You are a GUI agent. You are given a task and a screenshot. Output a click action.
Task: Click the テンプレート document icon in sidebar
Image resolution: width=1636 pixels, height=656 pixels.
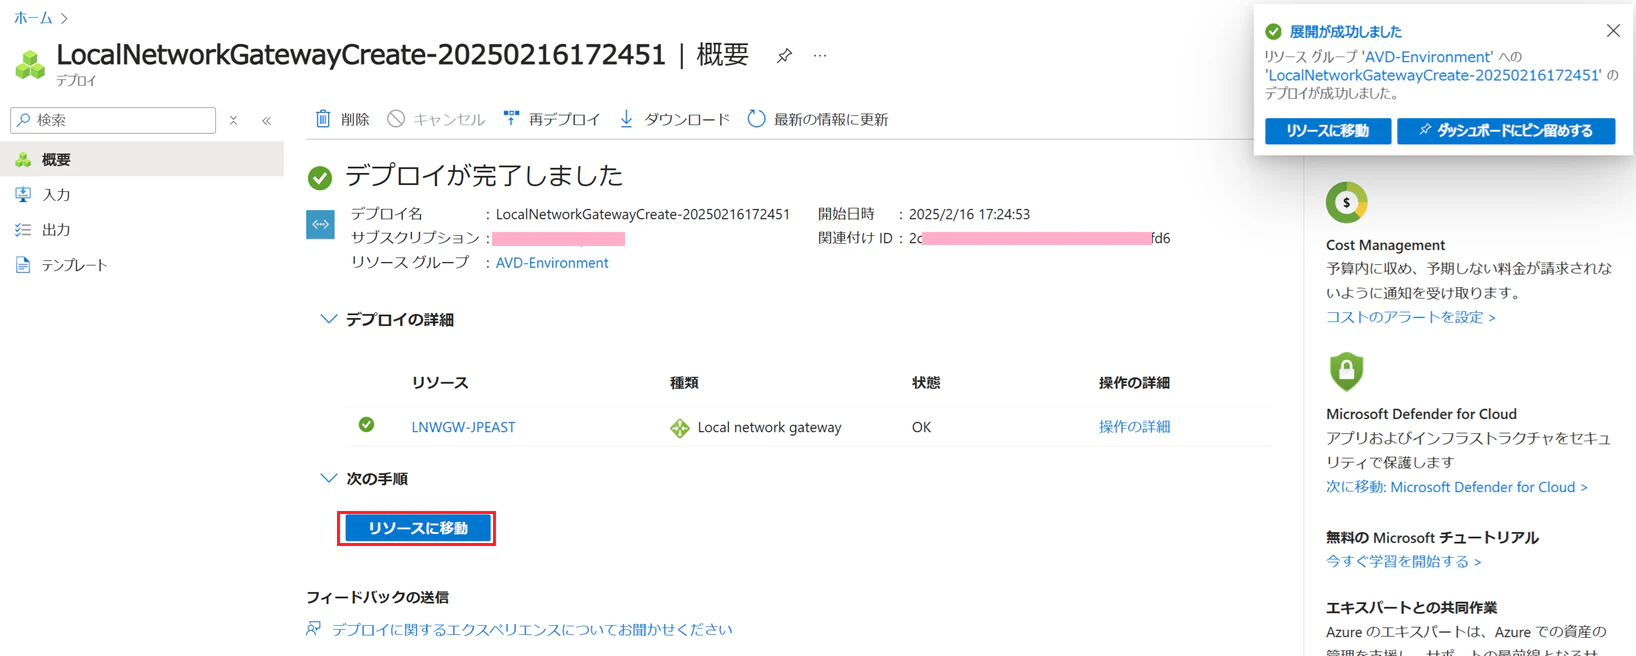23,265
